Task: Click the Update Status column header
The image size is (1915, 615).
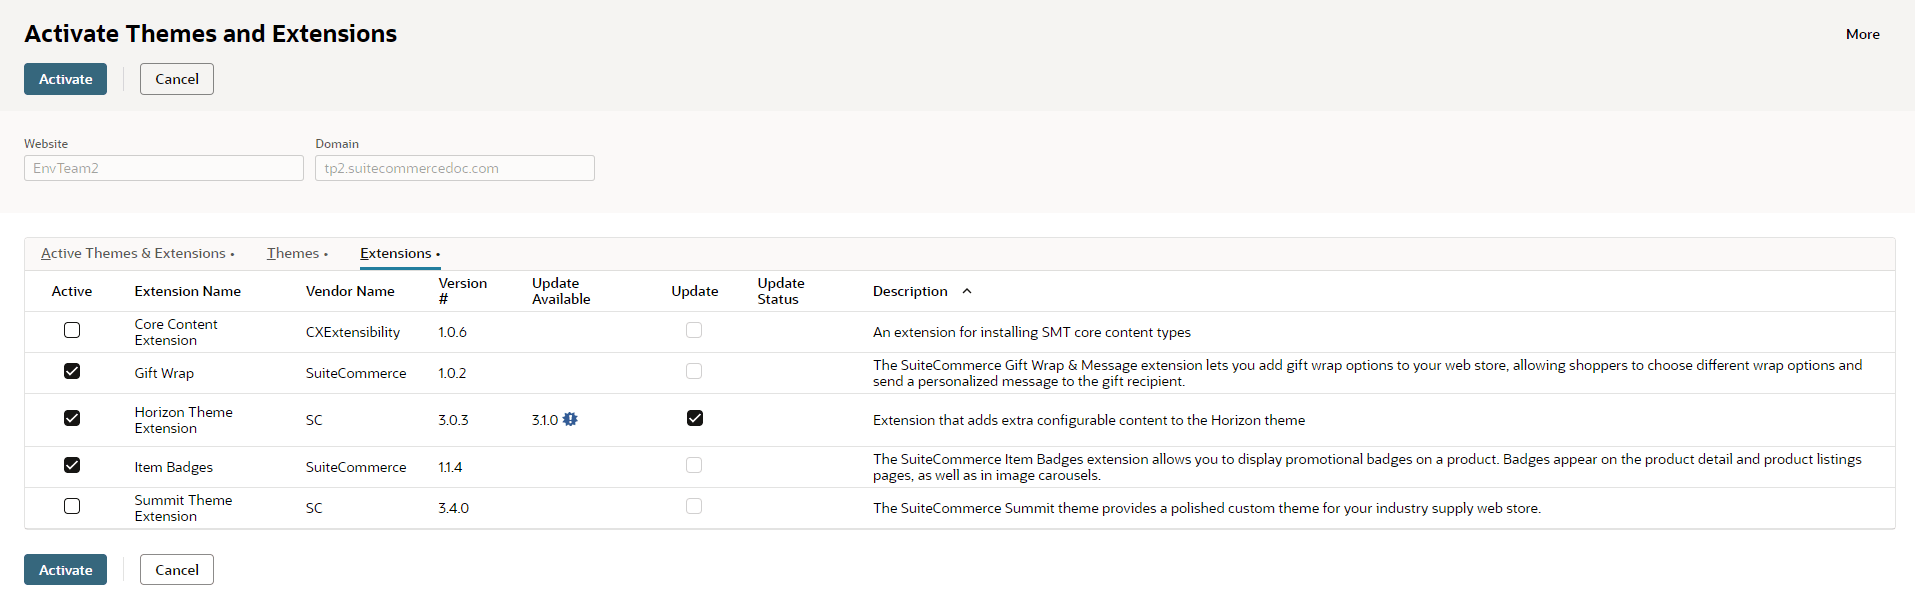Action: coord(781,291)
